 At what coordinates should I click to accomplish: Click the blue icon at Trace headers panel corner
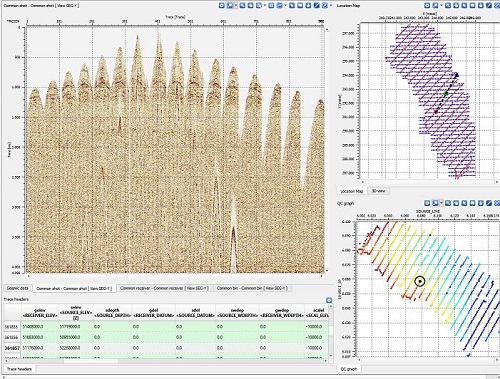click(x=329, y=300)
